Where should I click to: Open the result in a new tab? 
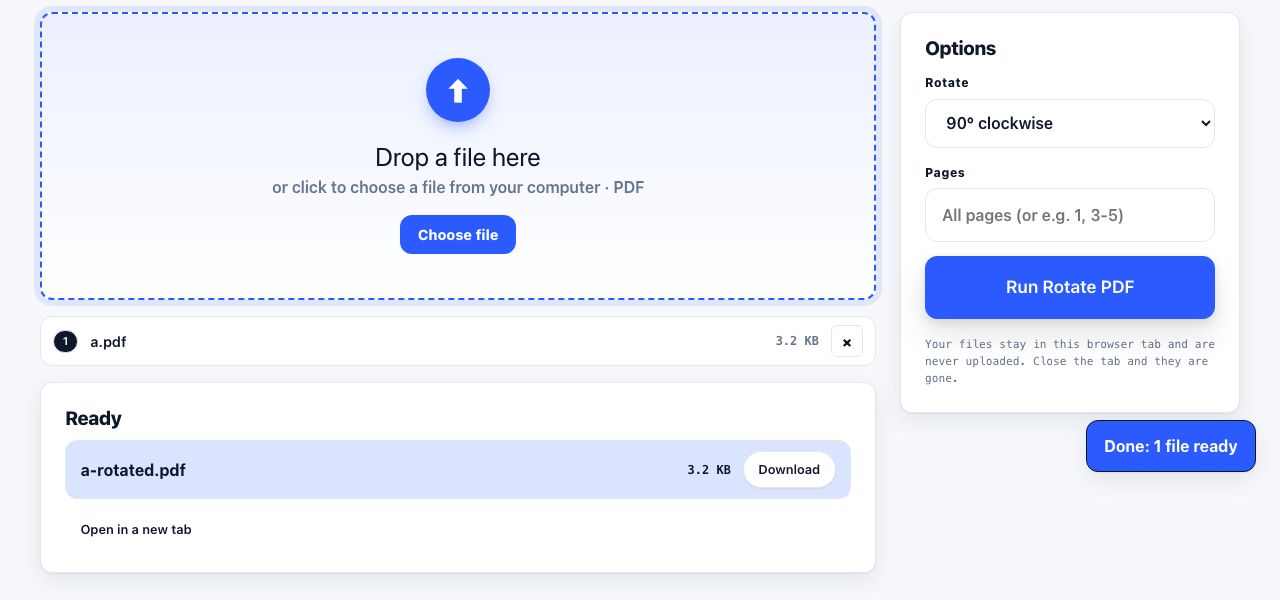point(136,530)
